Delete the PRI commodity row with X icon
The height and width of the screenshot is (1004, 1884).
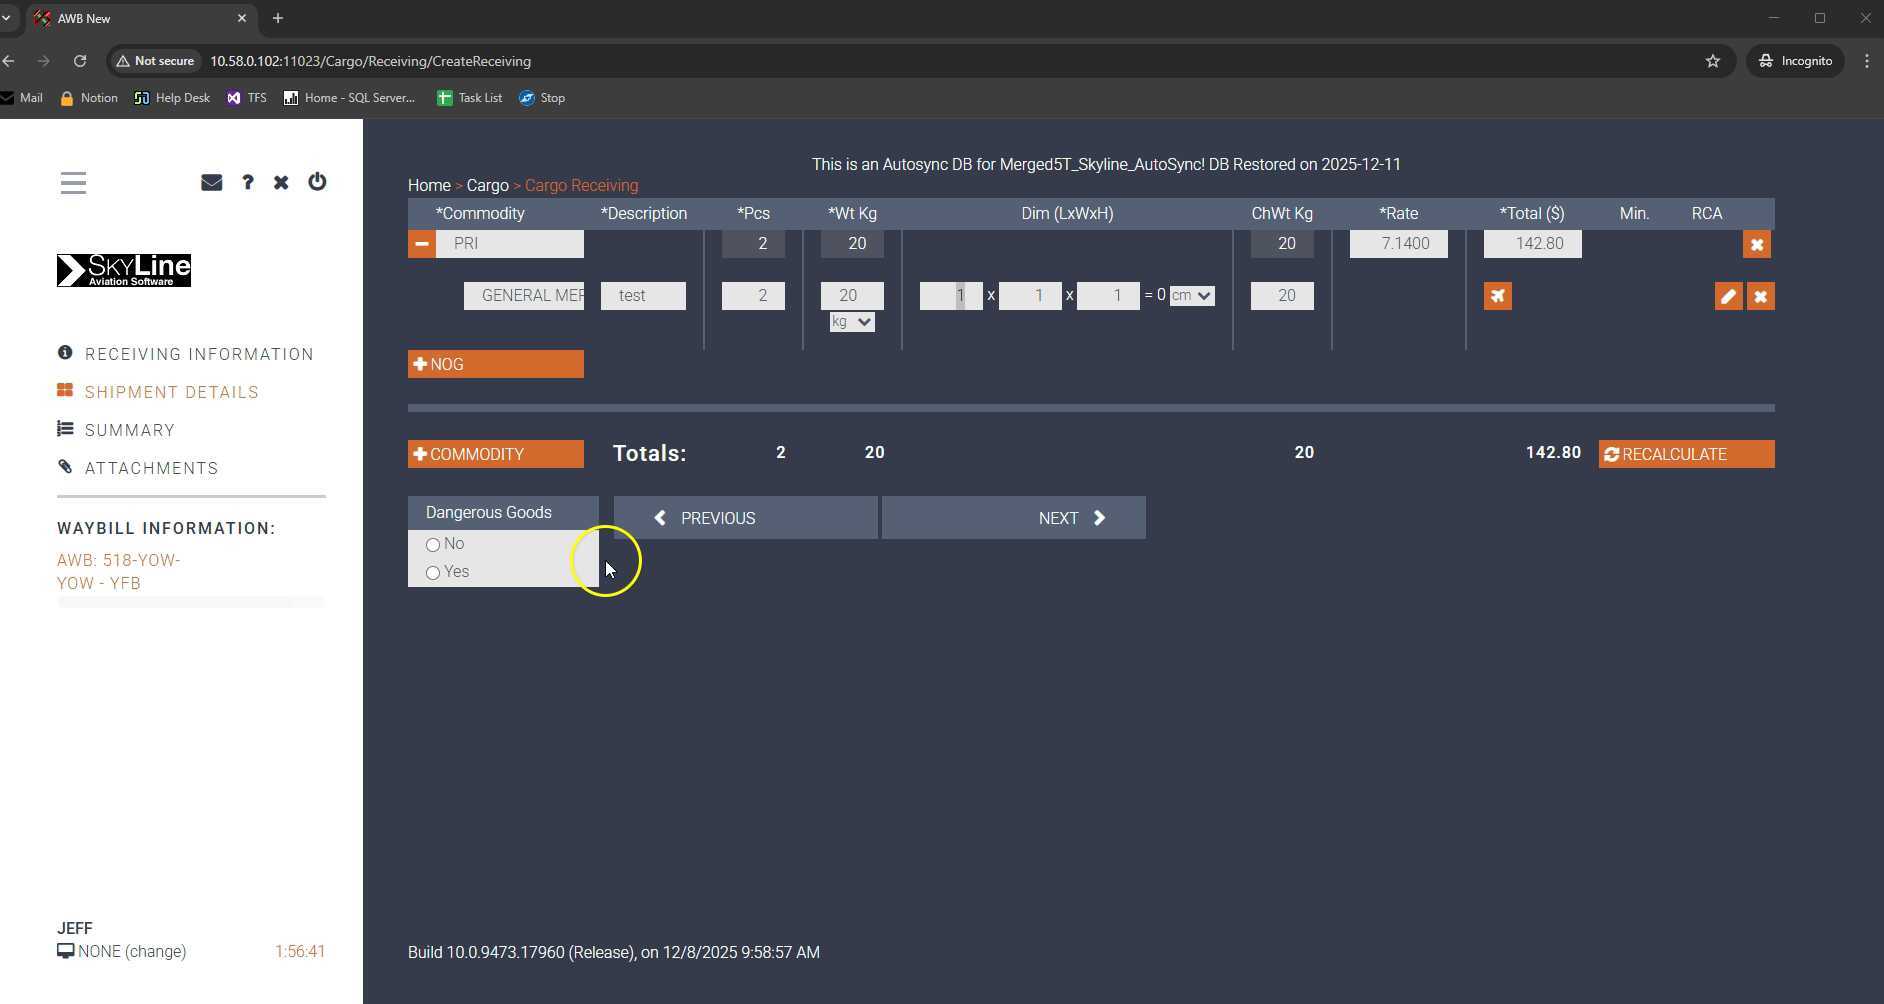(1756, 245)
